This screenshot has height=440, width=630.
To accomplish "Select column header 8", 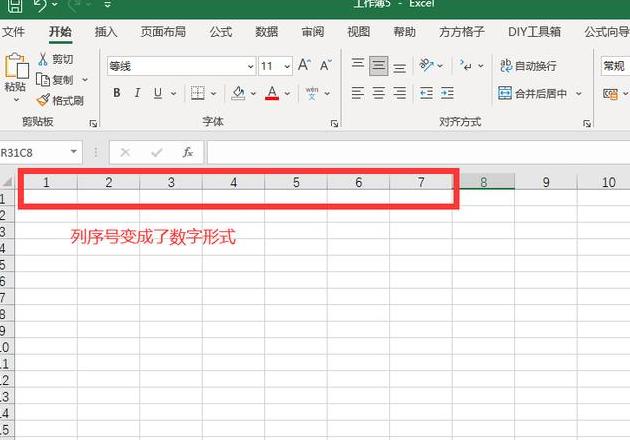I will click(x=483, y=182).
